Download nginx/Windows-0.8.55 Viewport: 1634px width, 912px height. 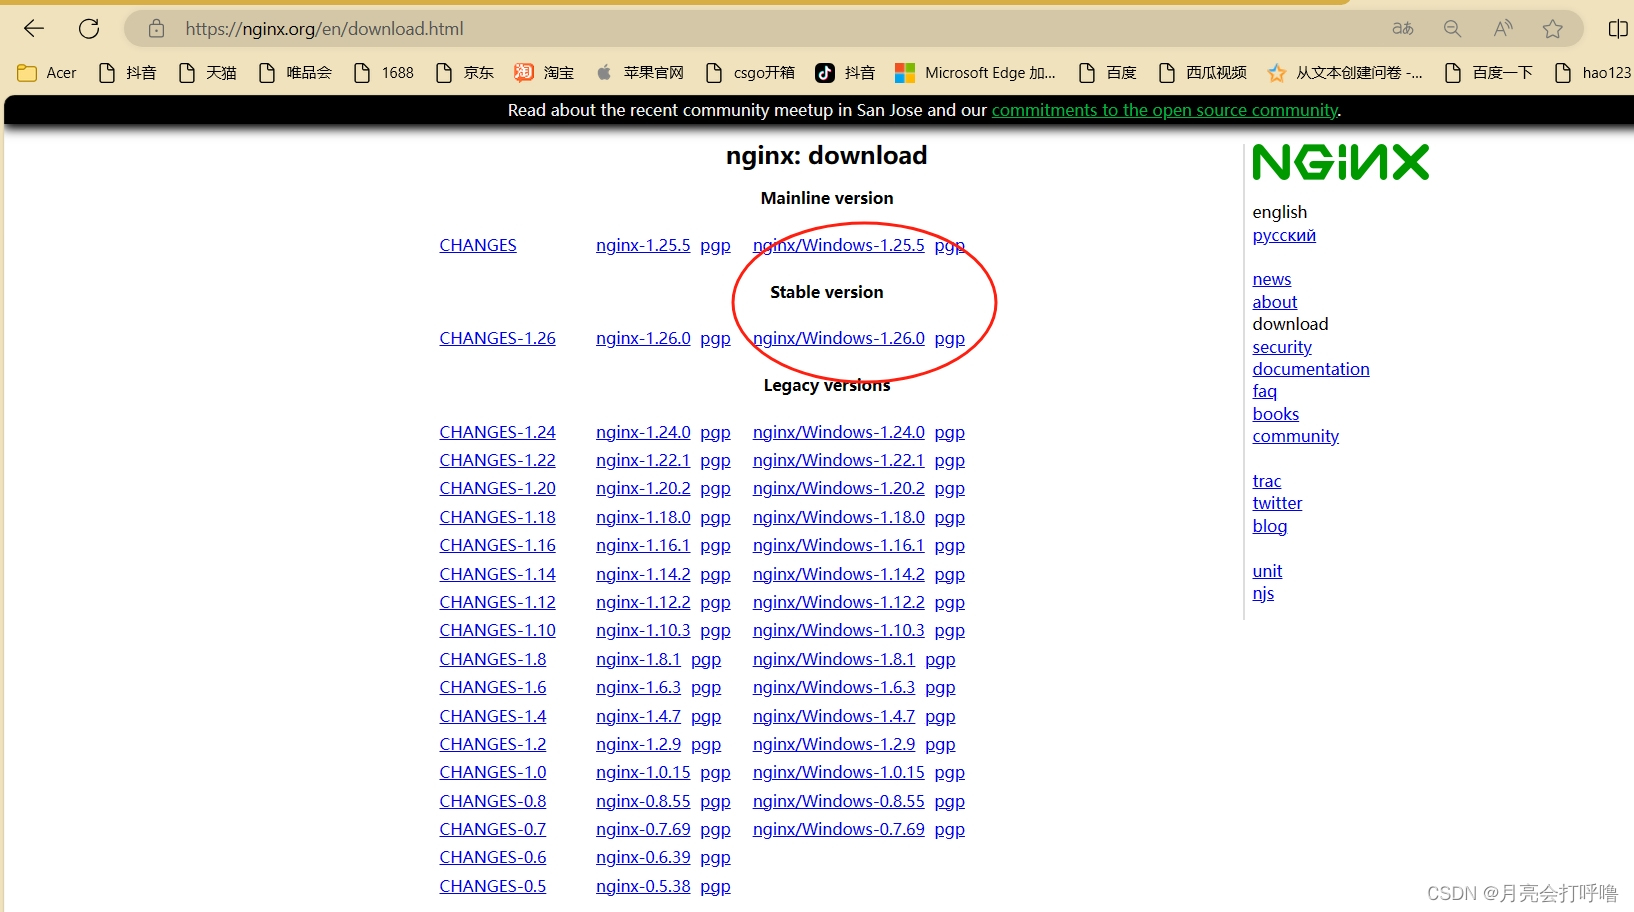click(838, 801)
